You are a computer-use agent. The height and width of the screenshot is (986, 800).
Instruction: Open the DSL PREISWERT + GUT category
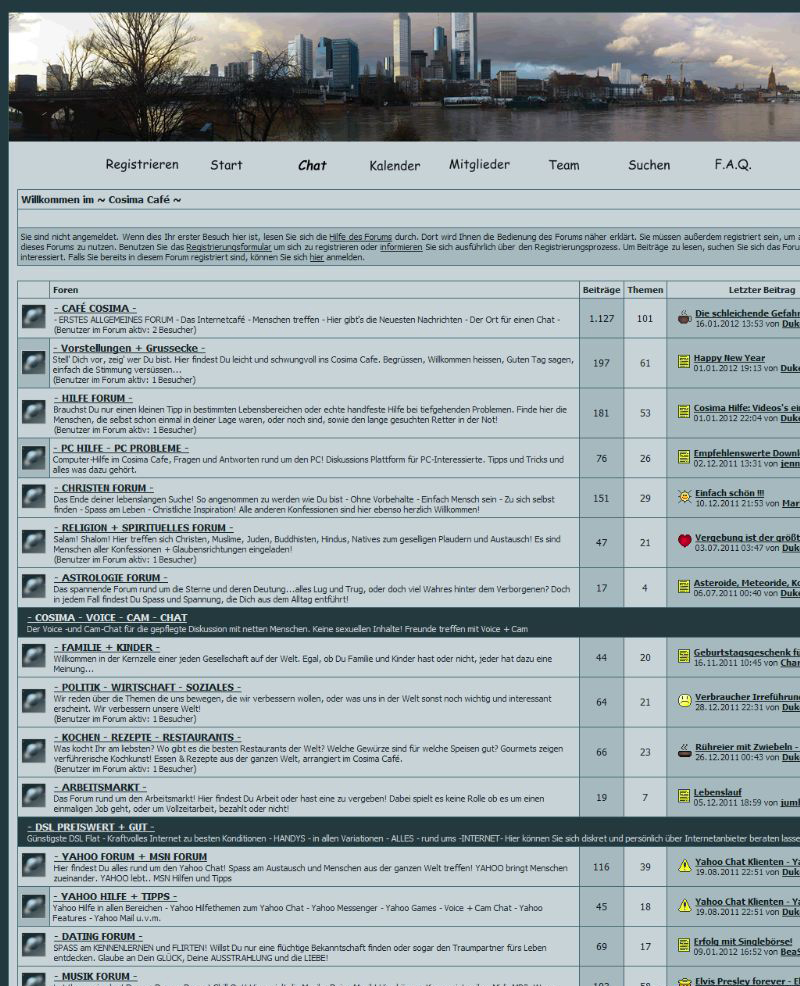tap(91, 827)
